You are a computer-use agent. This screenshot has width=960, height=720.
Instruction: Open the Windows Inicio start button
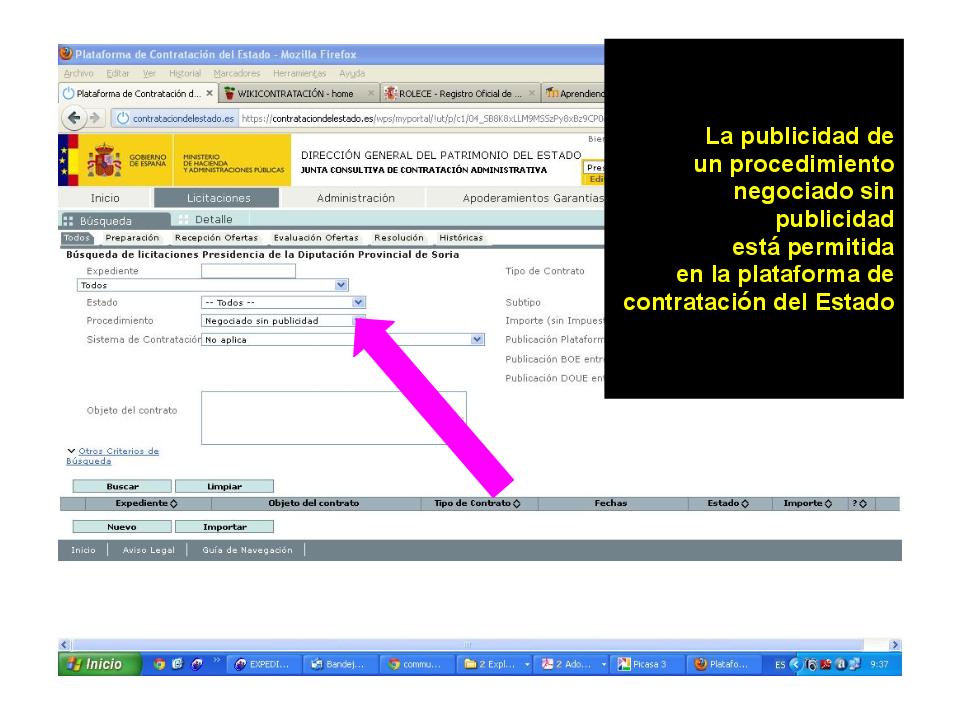coord(99,664)
